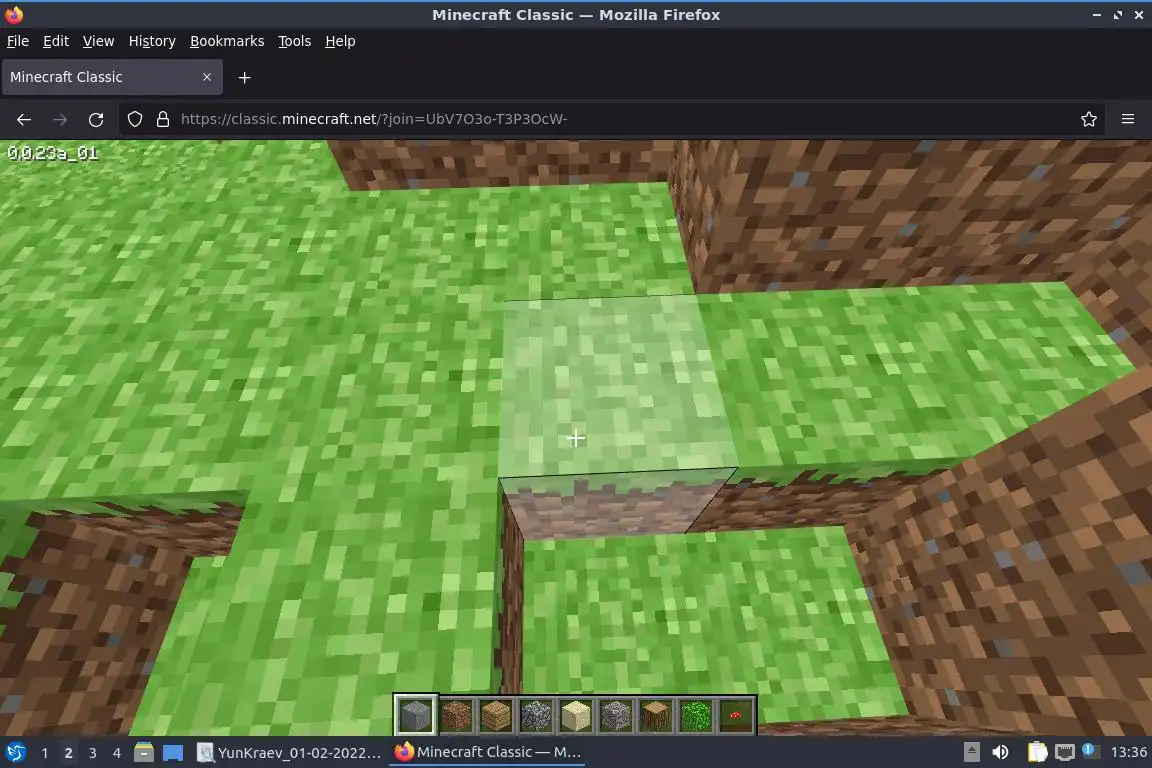
Task: Open the View menu
Action: coord(98,41)
